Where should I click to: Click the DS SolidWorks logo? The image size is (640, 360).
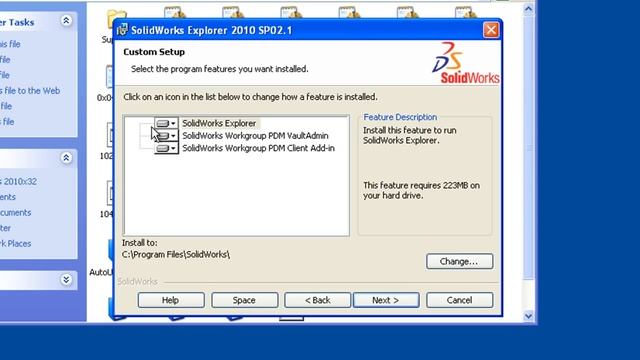pyautogui.click(x=465, y=62)
